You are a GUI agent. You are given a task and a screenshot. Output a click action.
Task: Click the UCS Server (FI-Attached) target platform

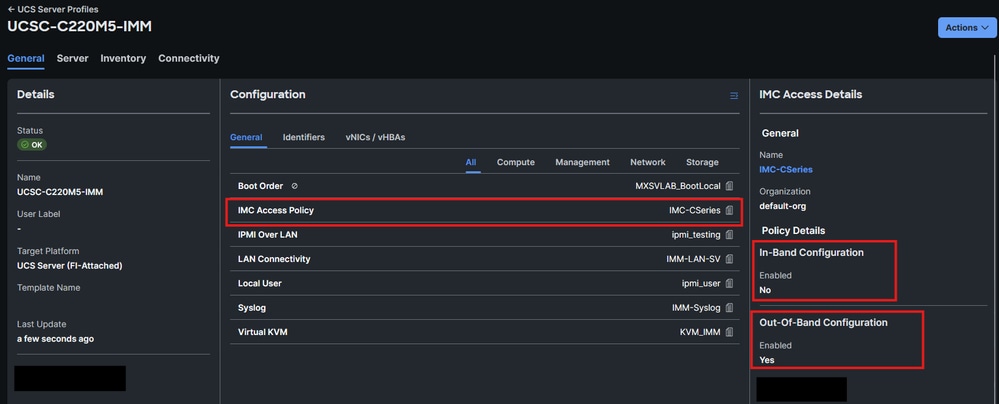[x=69, y=265]
